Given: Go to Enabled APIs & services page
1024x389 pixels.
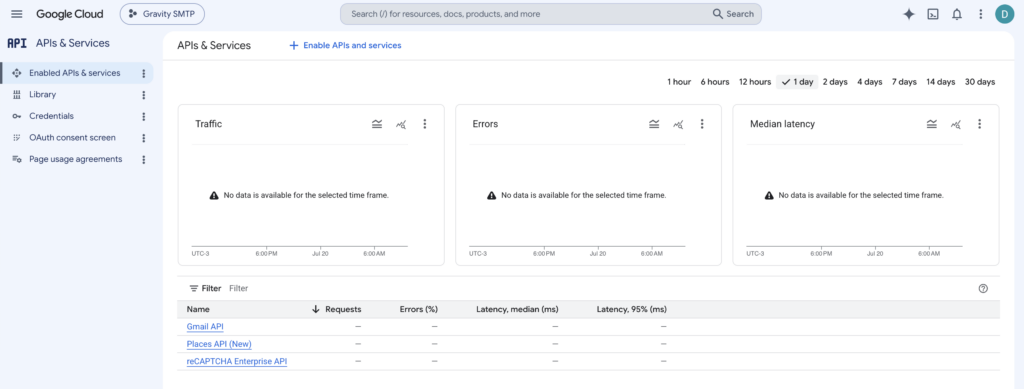Looking at the screenshot, I should [x=74, y=73].
